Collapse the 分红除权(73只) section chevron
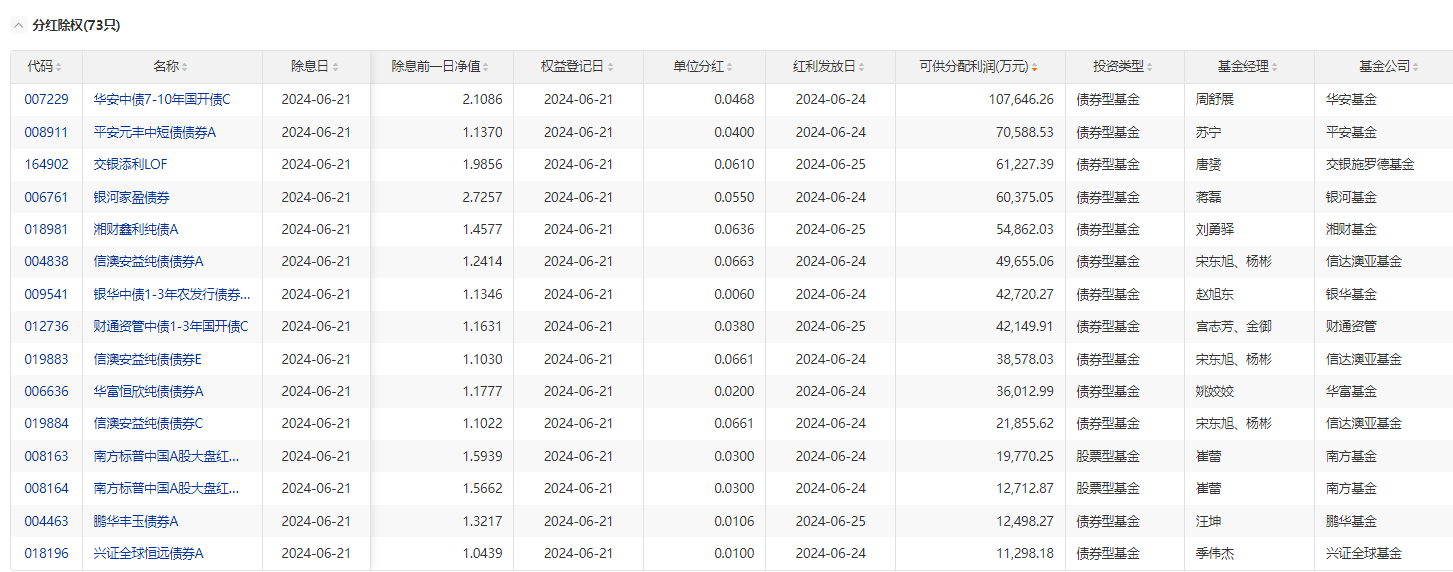The height and width of the screenshot is (572, 1453). (x=17, y=25)
